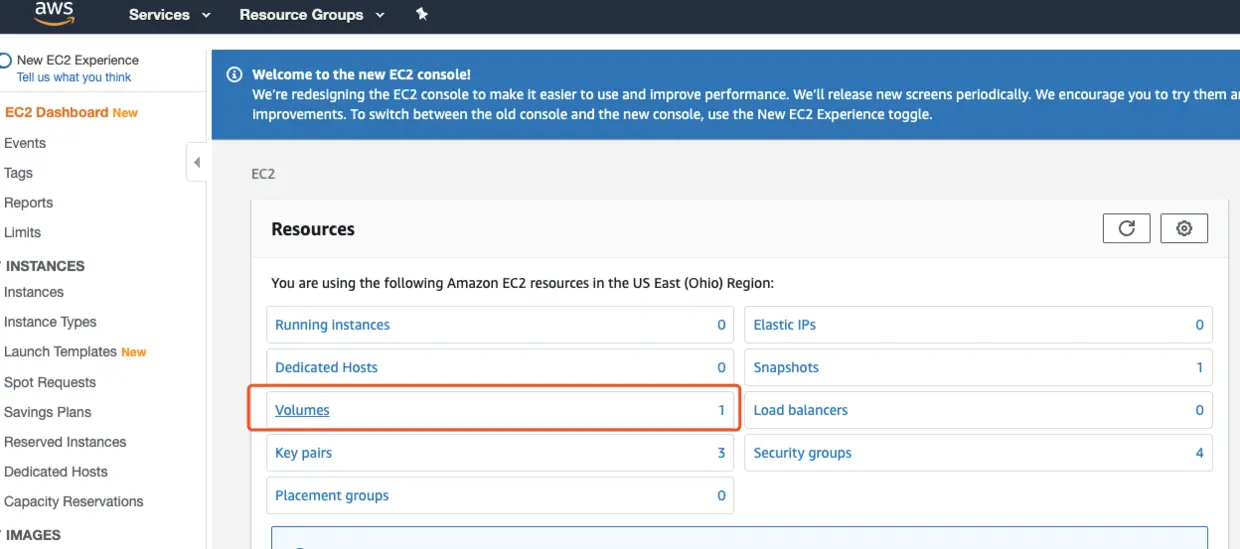
Task: Open Key pairs resource link
Action: [303, 453]
